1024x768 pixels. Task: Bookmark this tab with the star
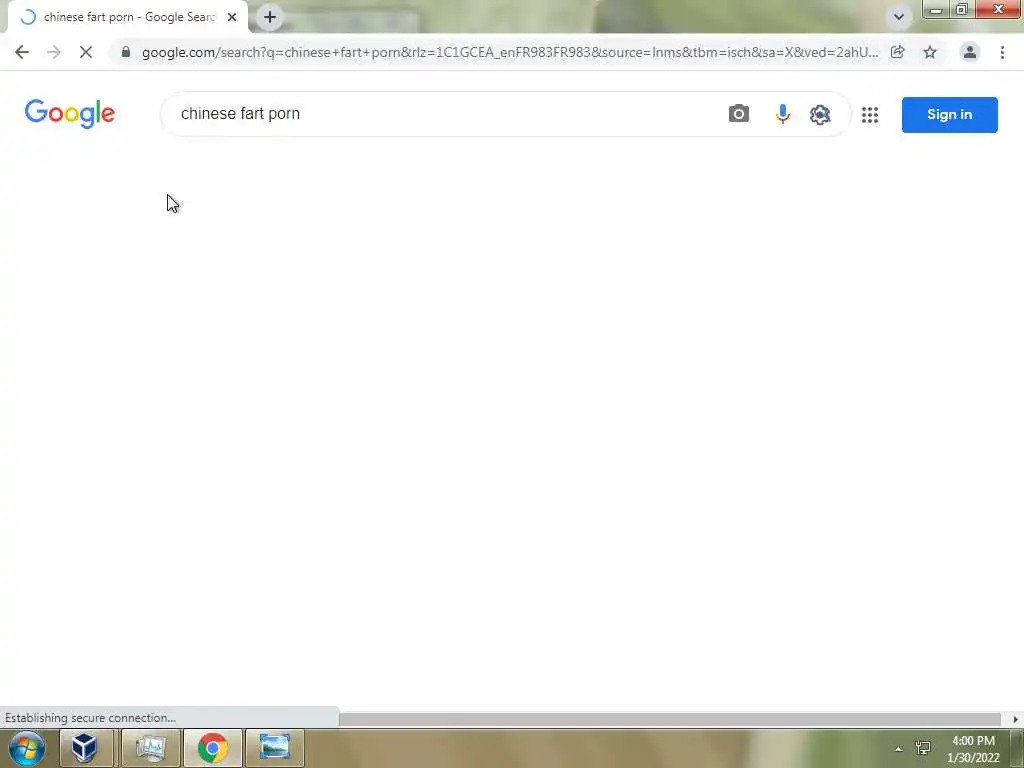[x=930, y=52]
